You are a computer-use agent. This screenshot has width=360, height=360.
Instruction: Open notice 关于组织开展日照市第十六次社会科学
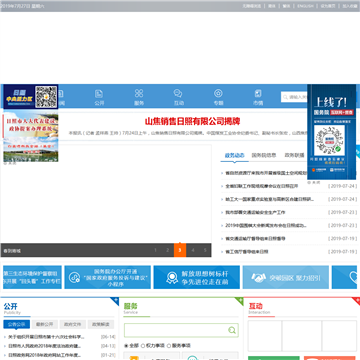[x=46, y=337]
